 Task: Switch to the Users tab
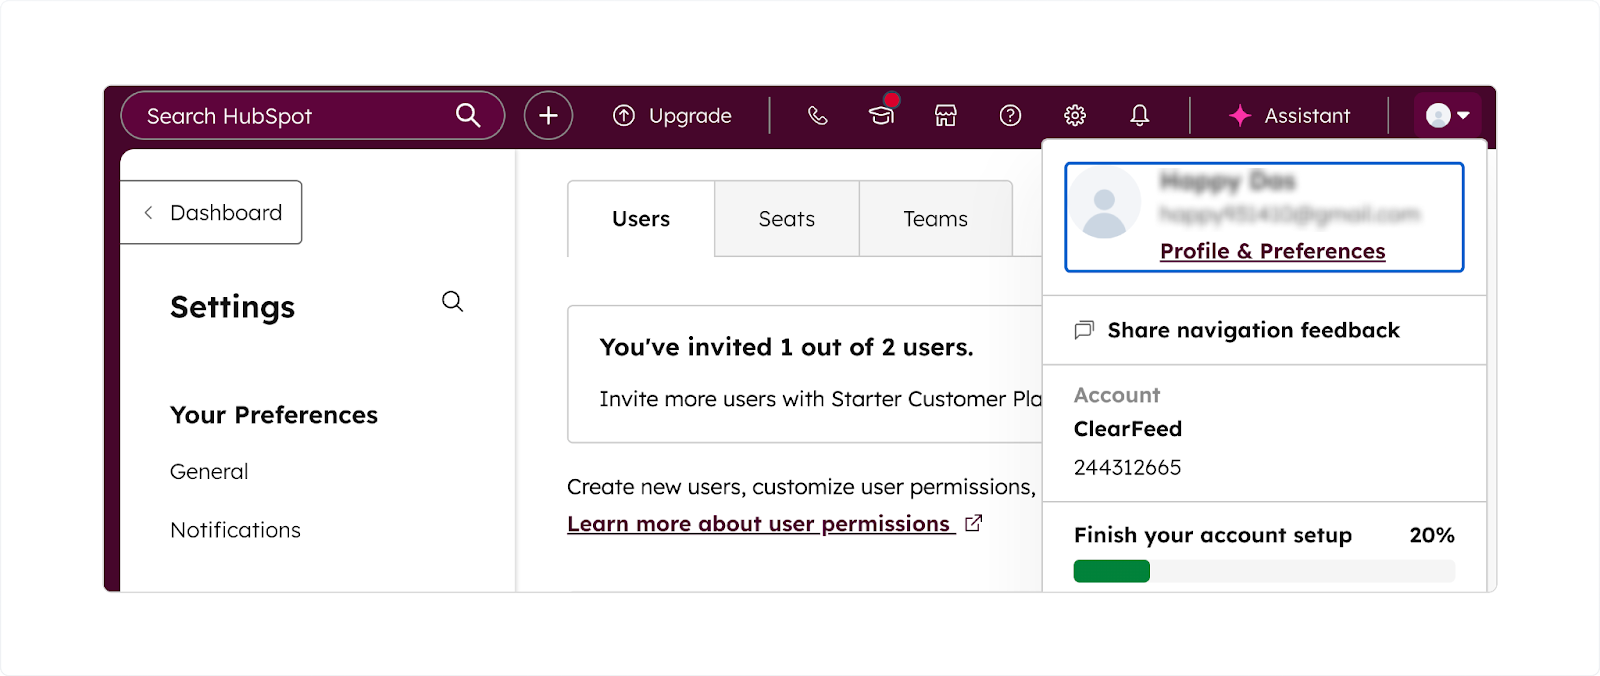(641, 219)
